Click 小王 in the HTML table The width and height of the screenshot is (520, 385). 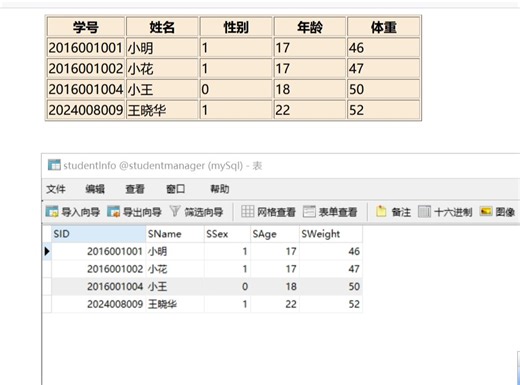click(x=162, y=89)
